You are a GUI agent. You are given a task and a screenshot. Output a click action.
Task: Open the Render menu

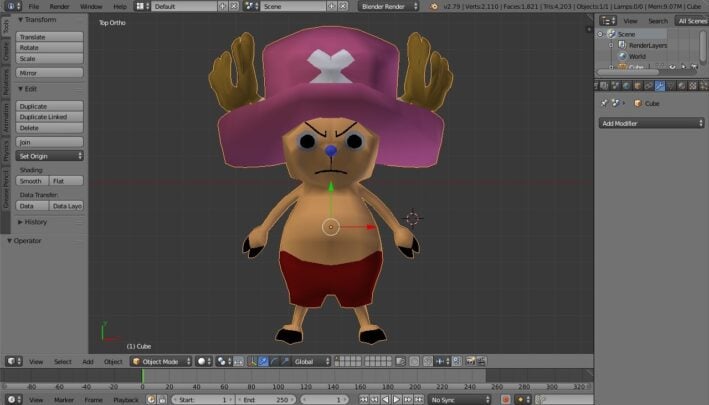pyautogui.click(x=59, y=6)
